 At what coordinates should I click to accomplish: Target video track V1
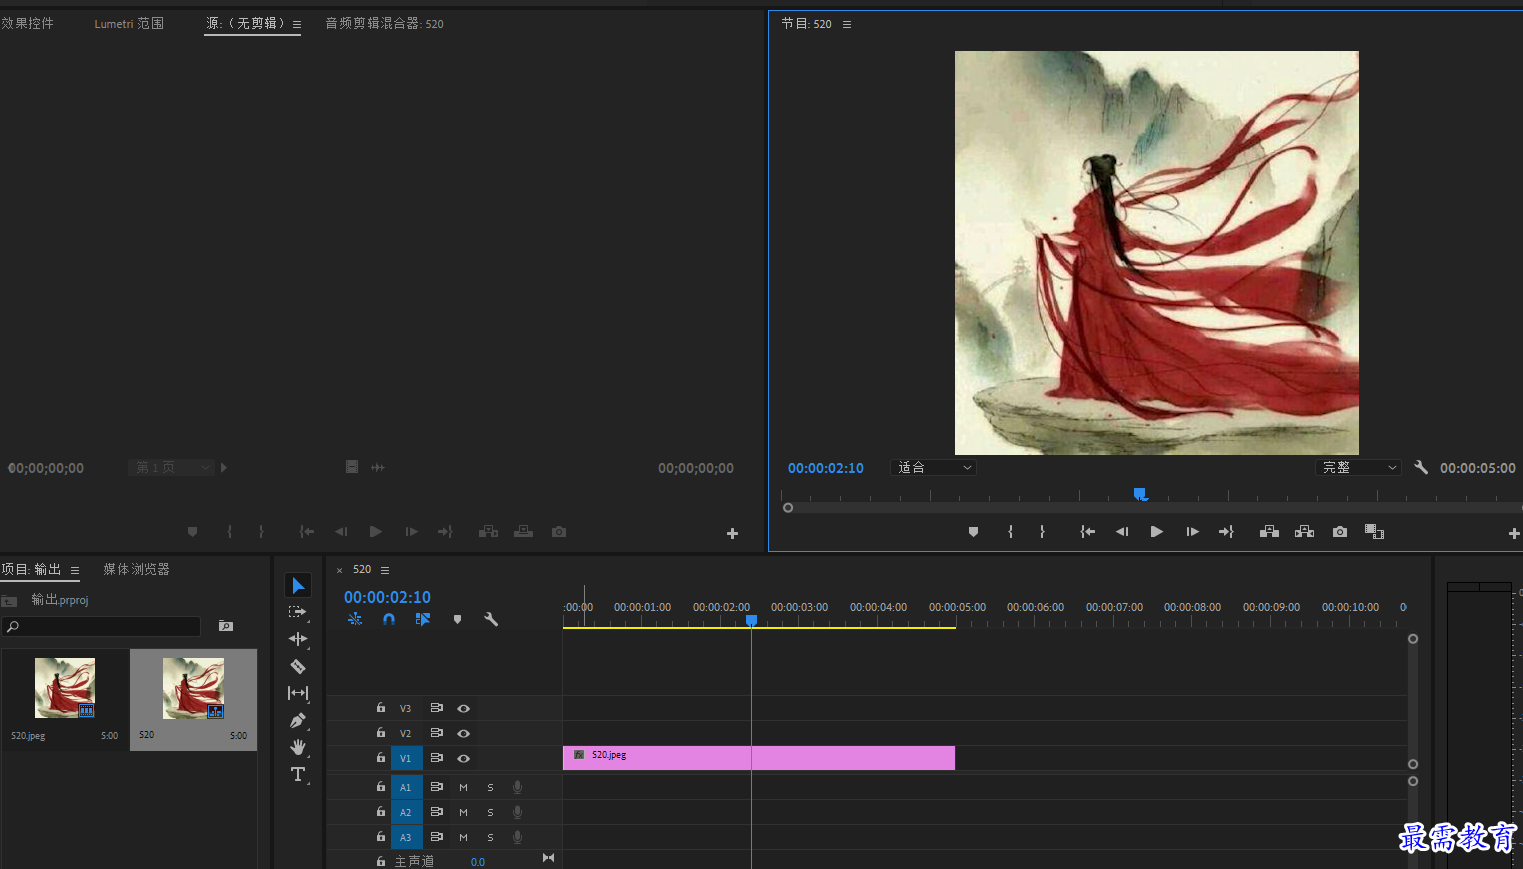pos(406,758)
